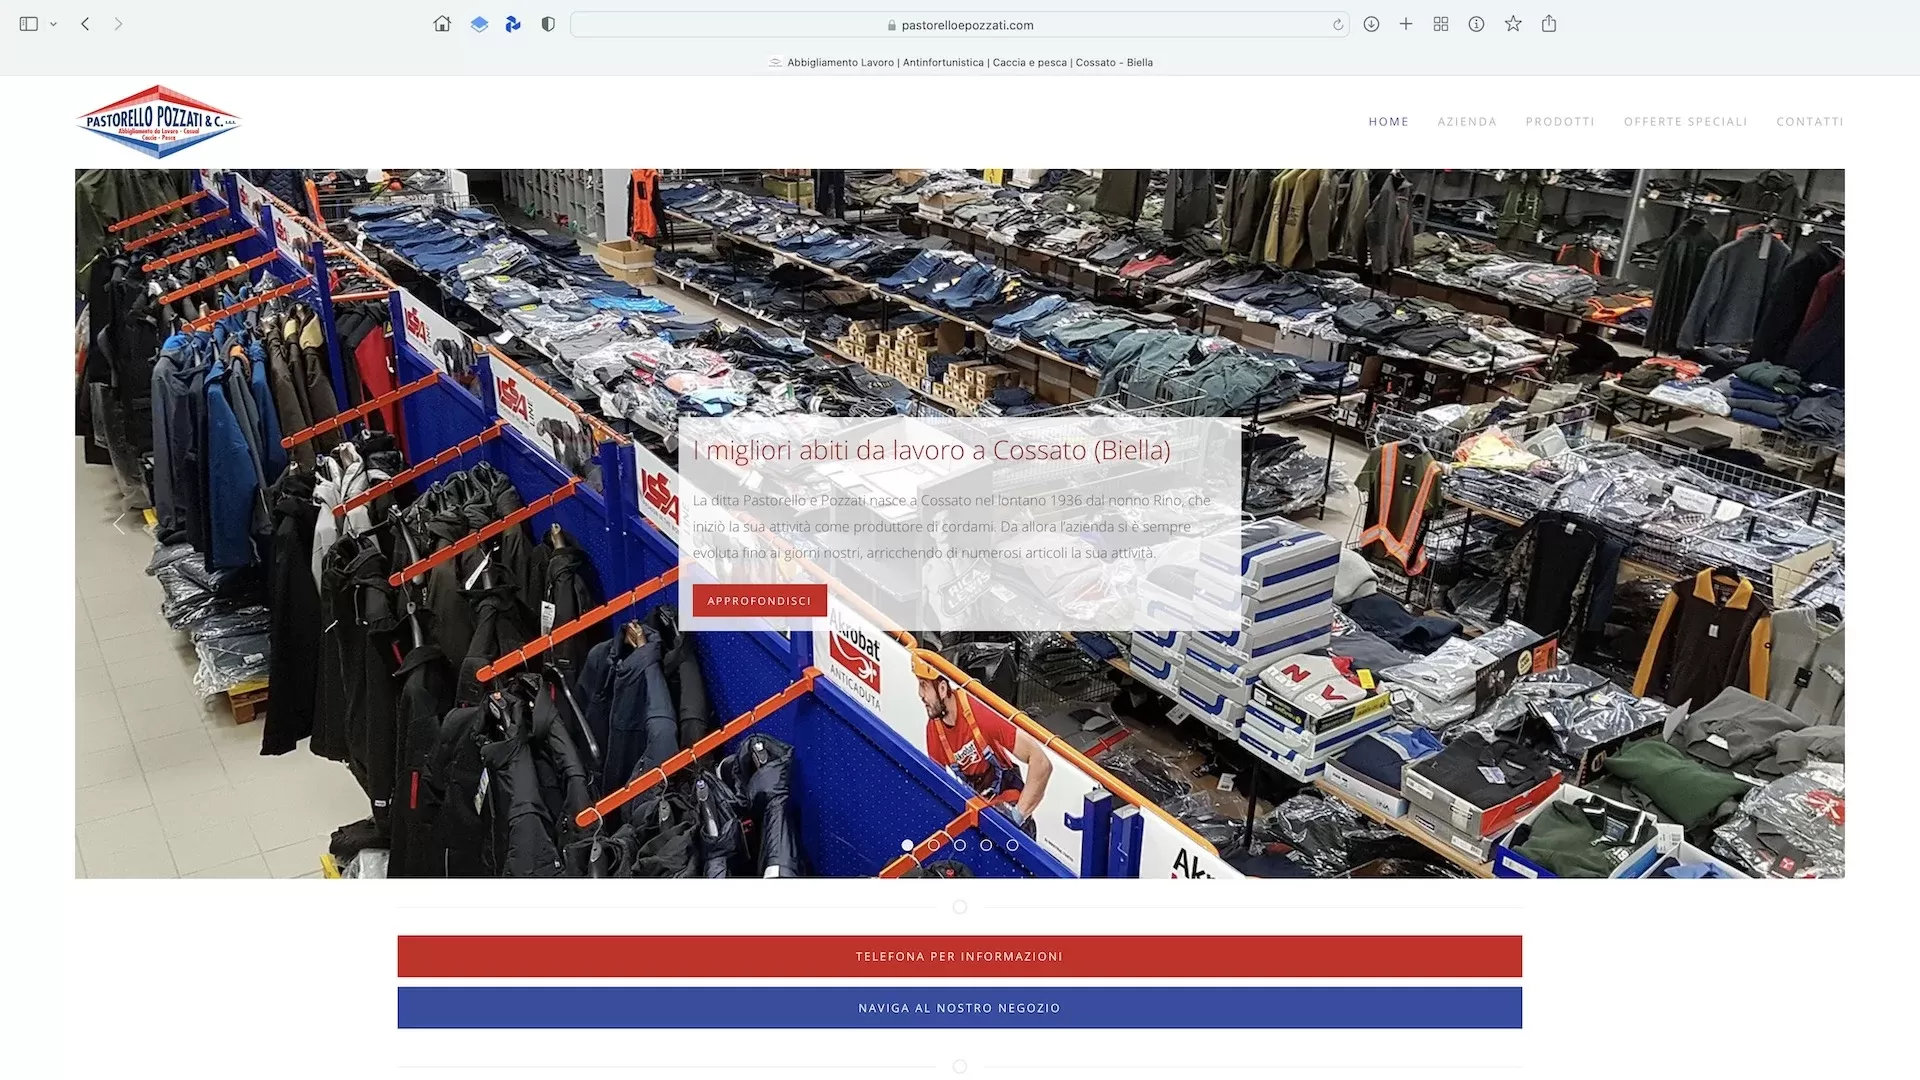Click the Share icon
This screenshot has width=1920, height=1080.
1549,24
